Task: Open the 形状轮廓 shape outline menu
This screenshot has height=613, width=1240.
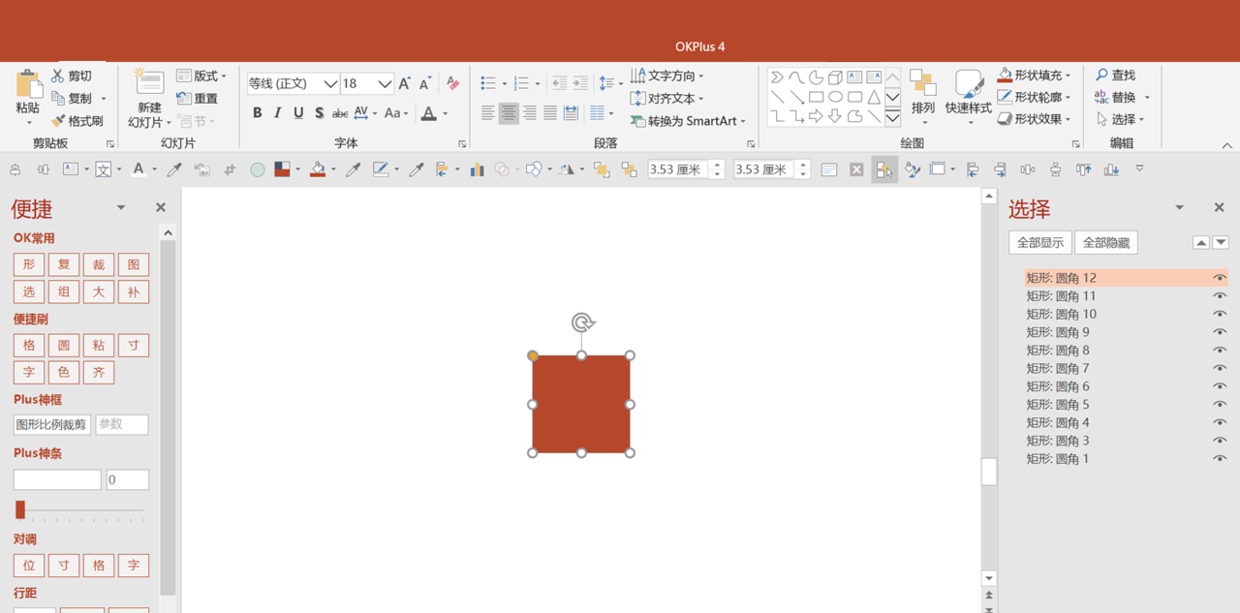Action: click(1034, 97)
